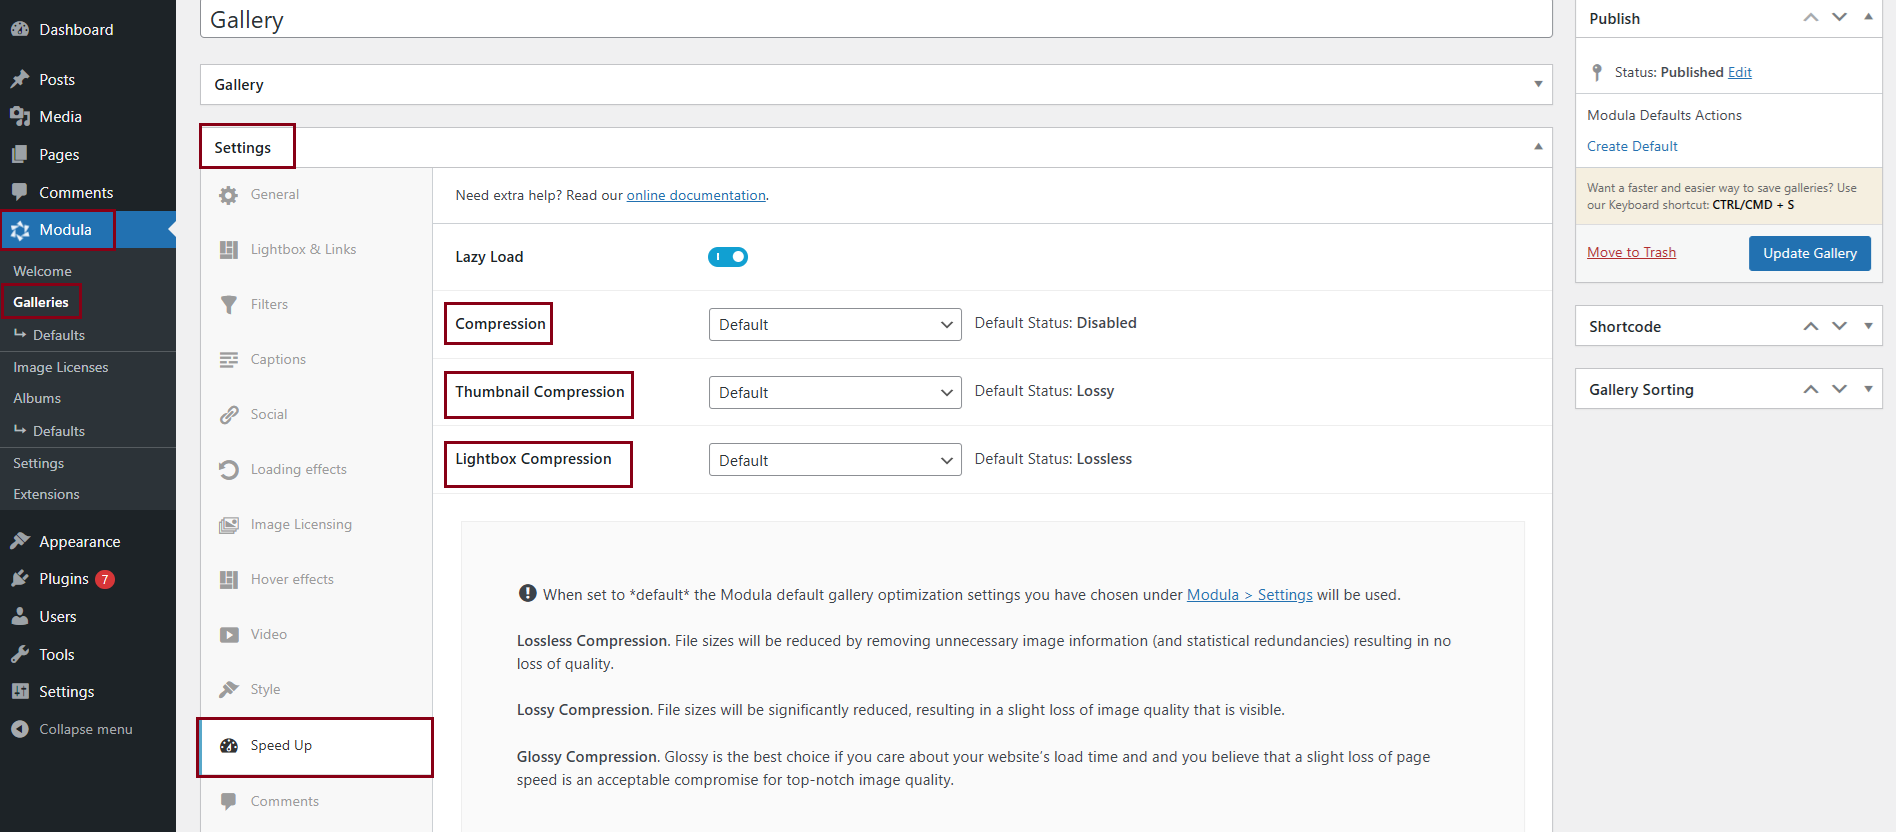
Task: Open Video settings play icon
Action: coord(229,635)
